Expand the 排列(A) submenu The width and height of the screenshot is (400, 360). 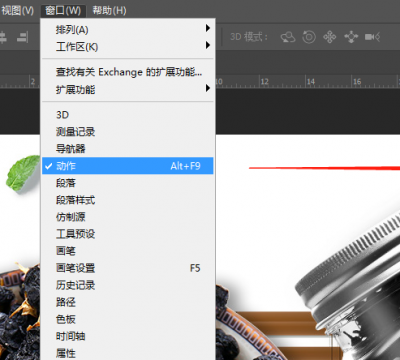pyautogui.click(x=128, y=30)
